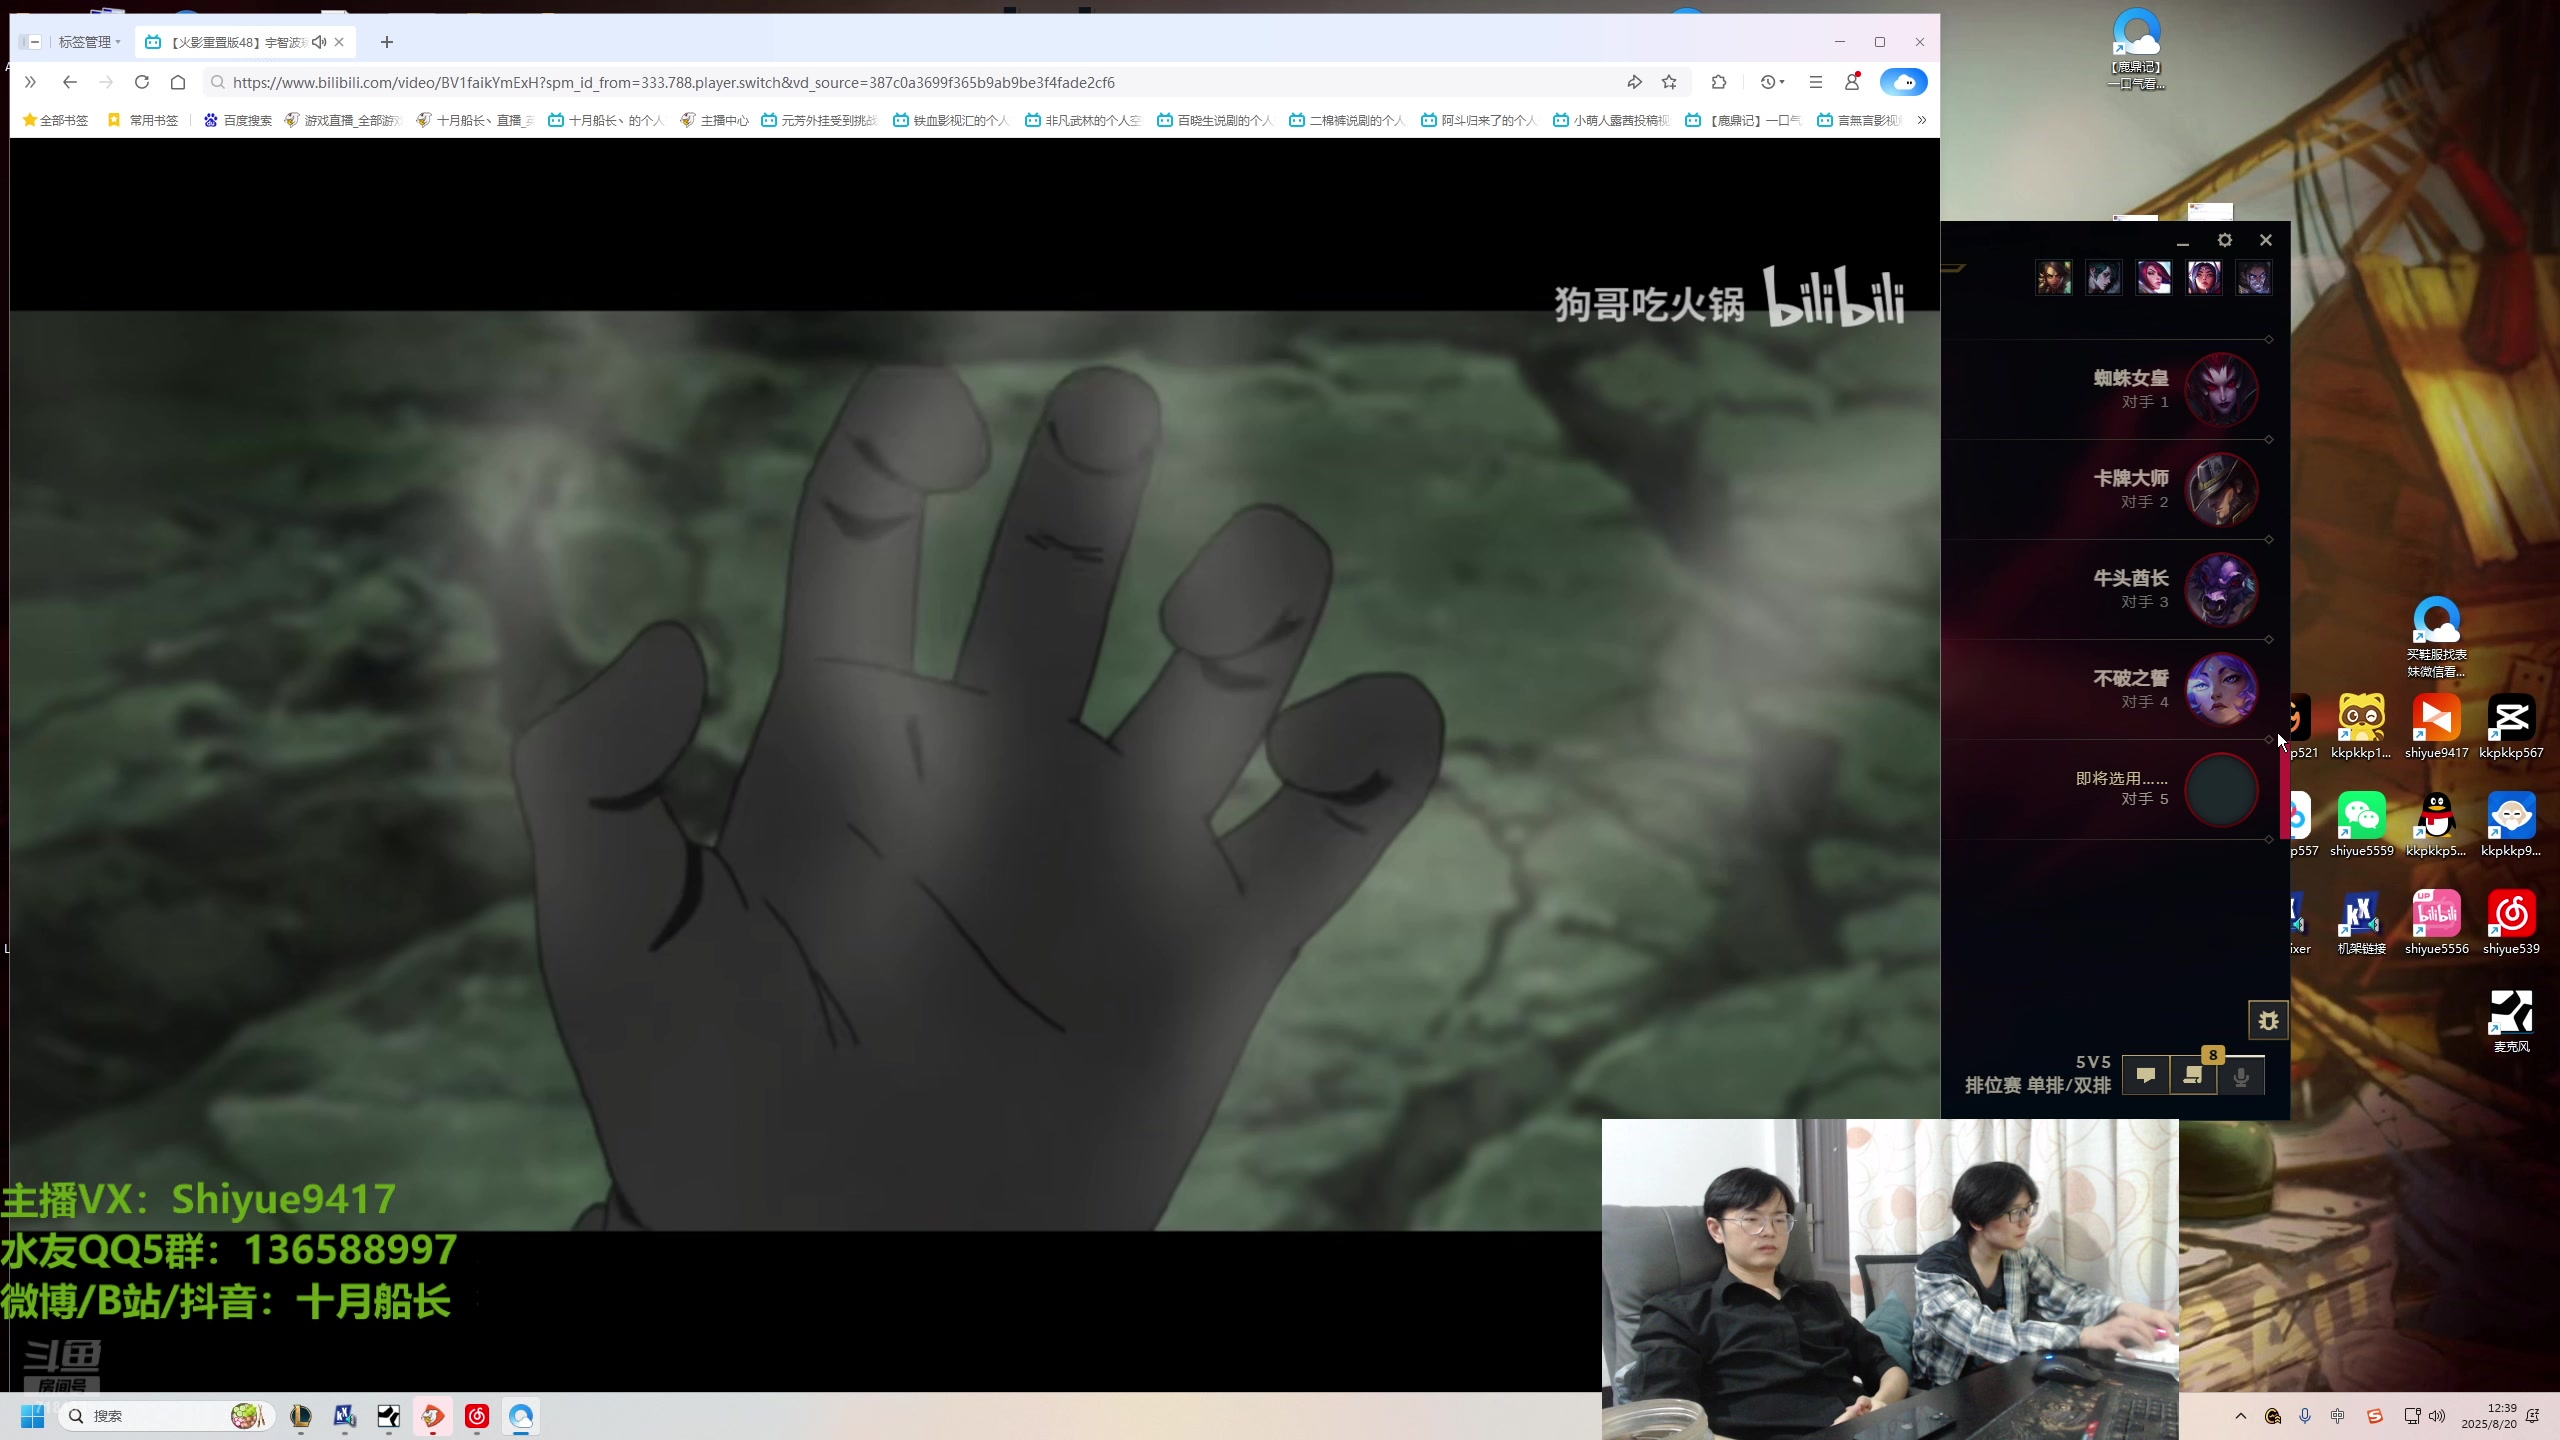Open League of Legends from taskbar
This screenshot has width=2560, height=1440.
click(301, 1416)
